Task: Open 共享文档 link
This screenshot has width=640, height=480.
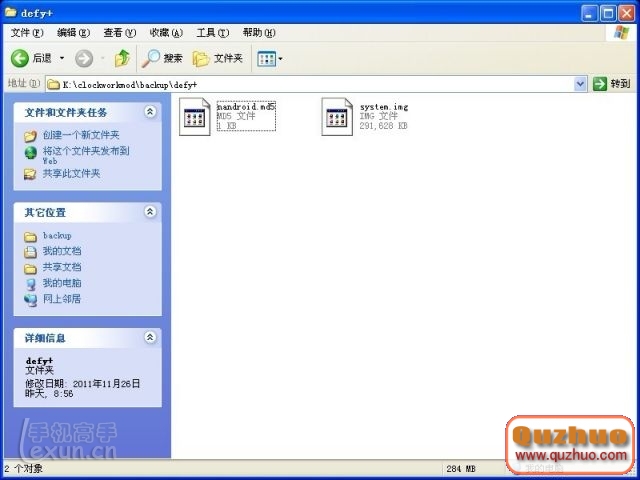Action: 62,267
